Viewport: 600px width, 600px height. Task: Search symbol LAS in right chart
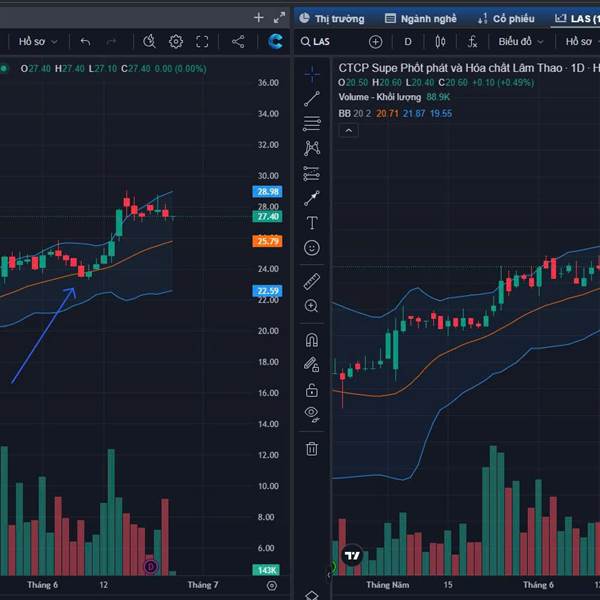(x=315, y=41)
